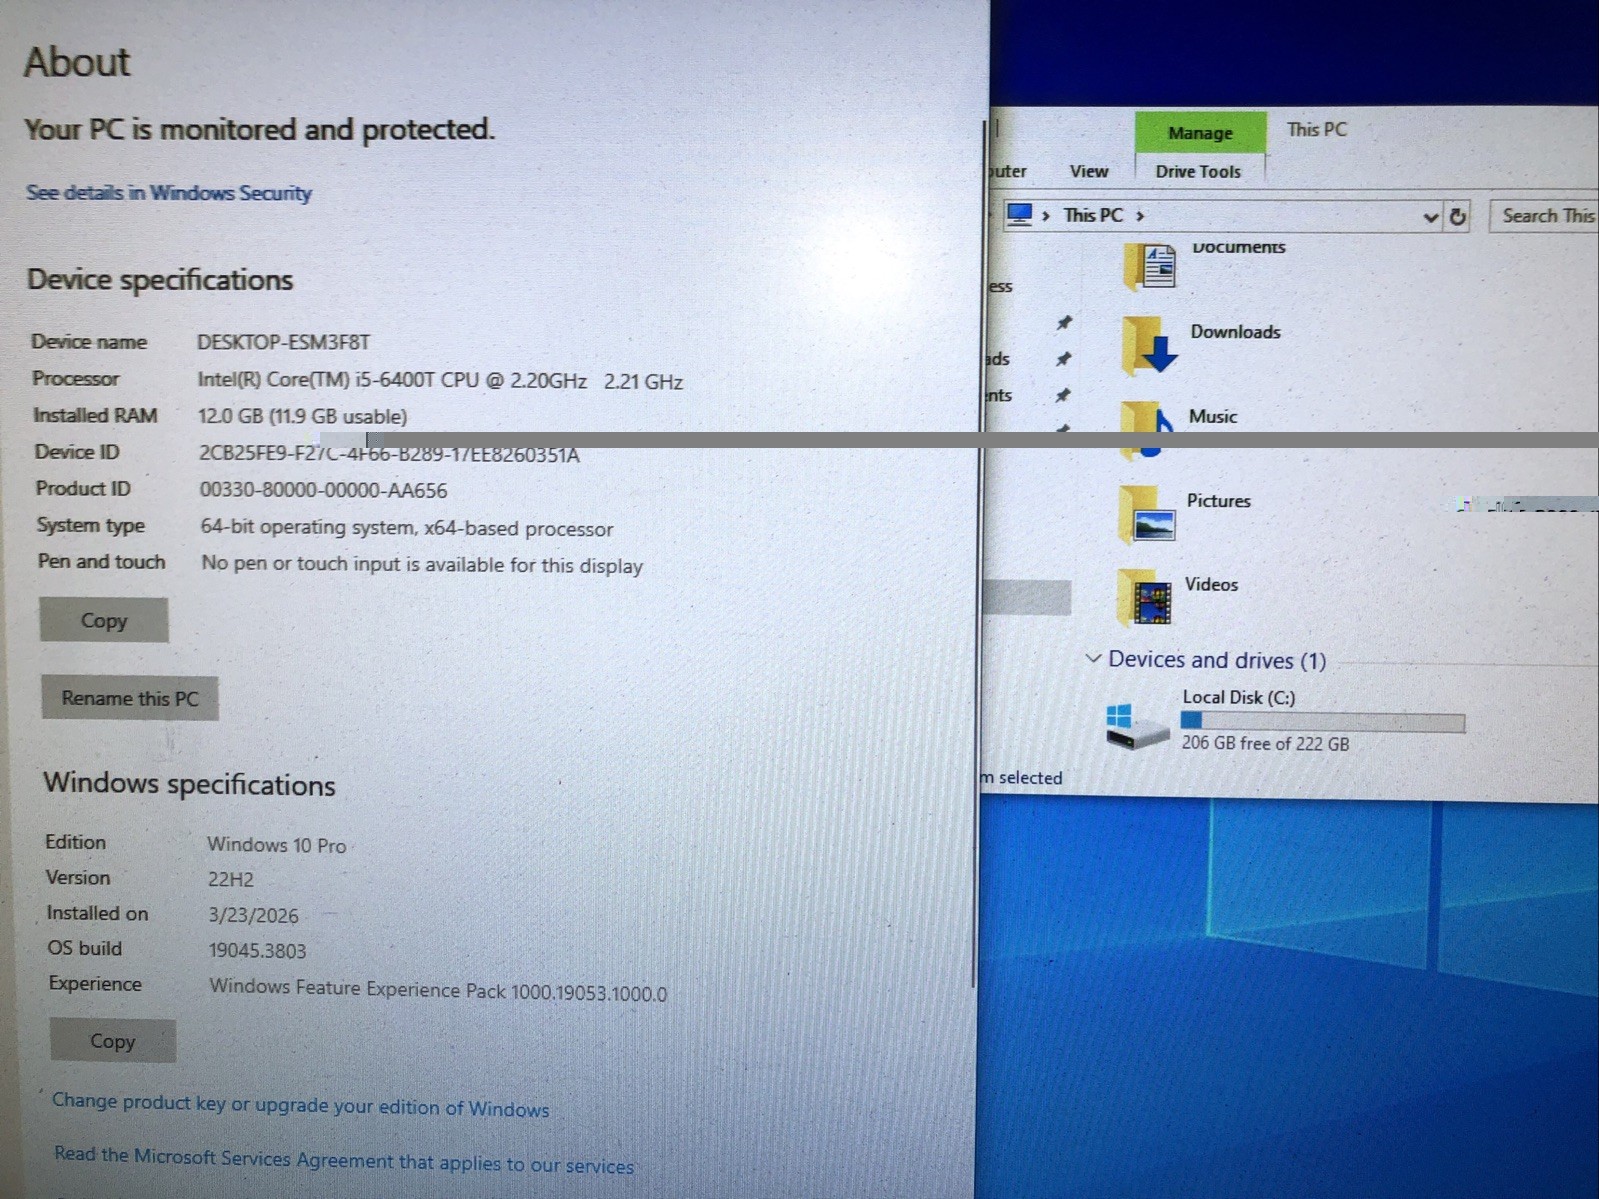
Task: Select OS build 19045.3803 value
Action: point(257,951)
